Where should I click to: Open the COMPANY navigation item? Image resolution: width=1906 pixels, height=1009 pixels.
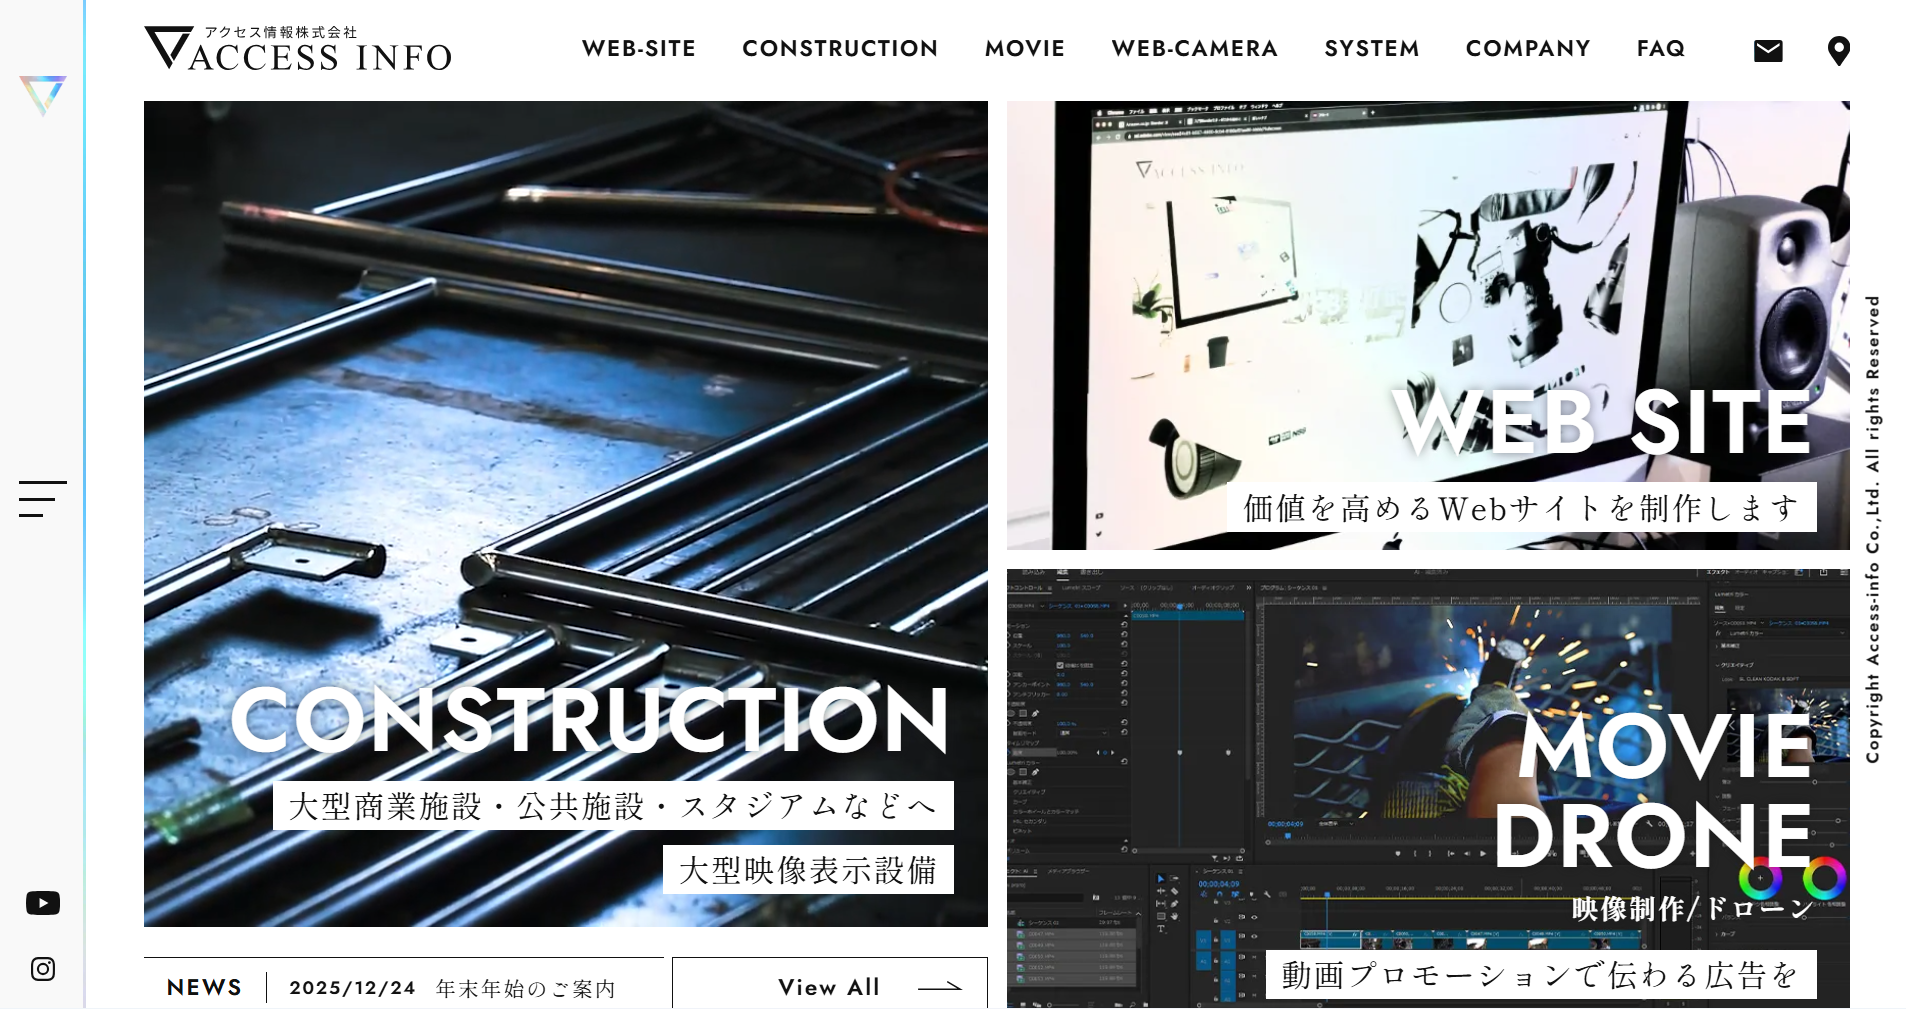[1527, 49]
